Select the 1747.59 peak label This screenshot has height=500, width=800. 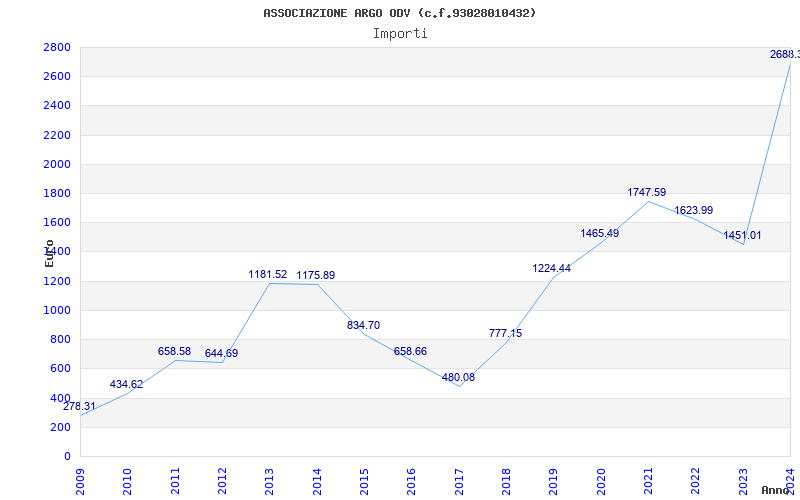point(646,193)
